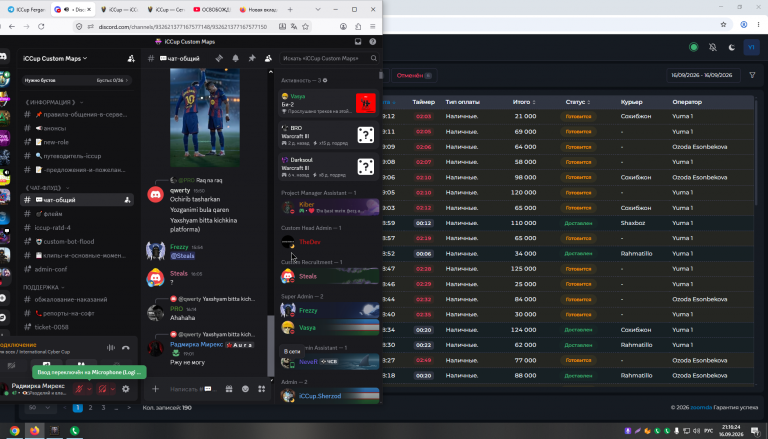
Task: Click the invite members icon beside server name
Action: click(x=131, y=58)
